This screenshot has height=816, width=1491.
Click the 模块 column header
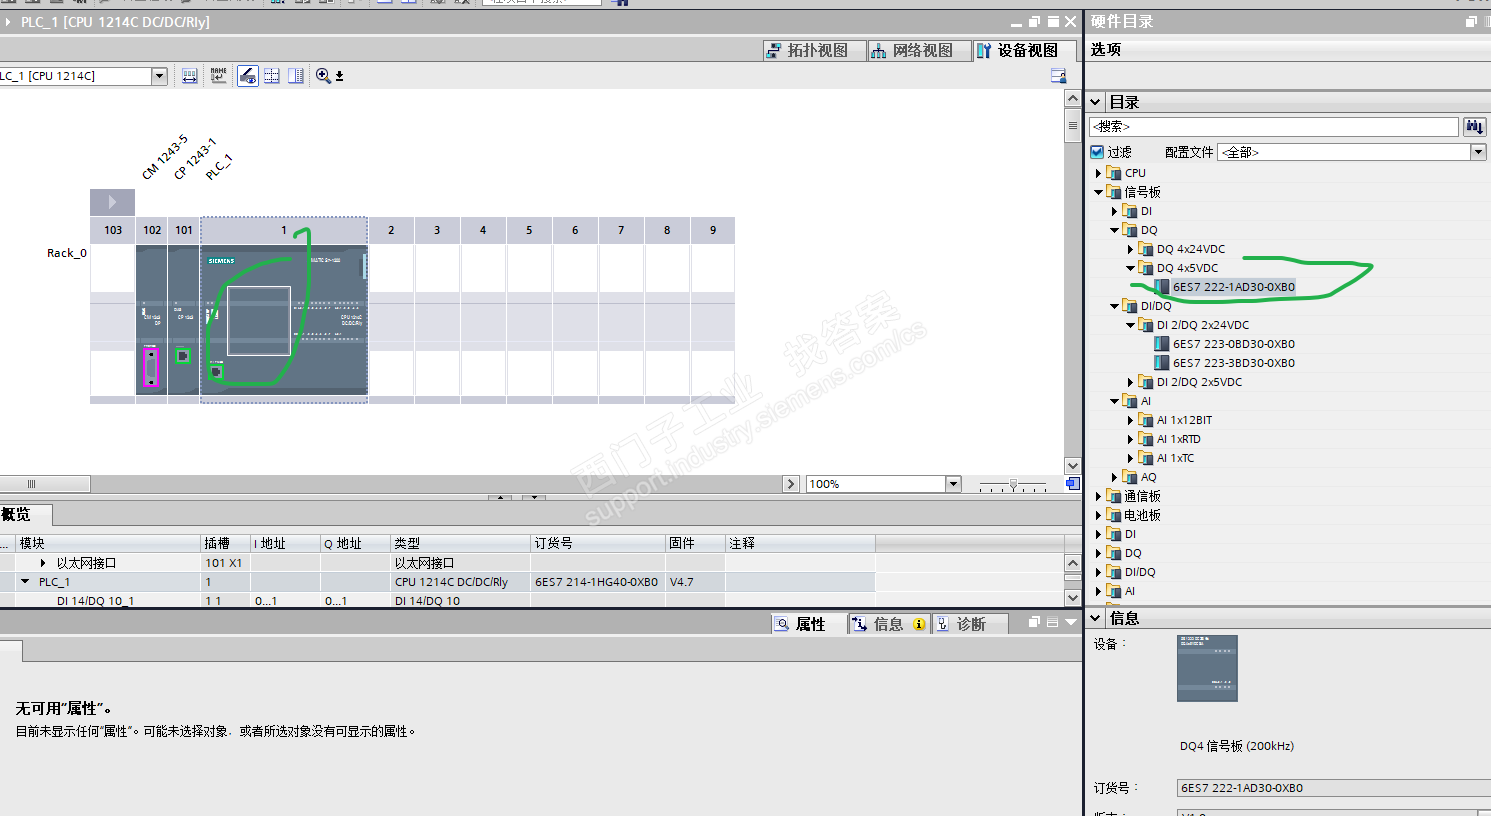108,543
